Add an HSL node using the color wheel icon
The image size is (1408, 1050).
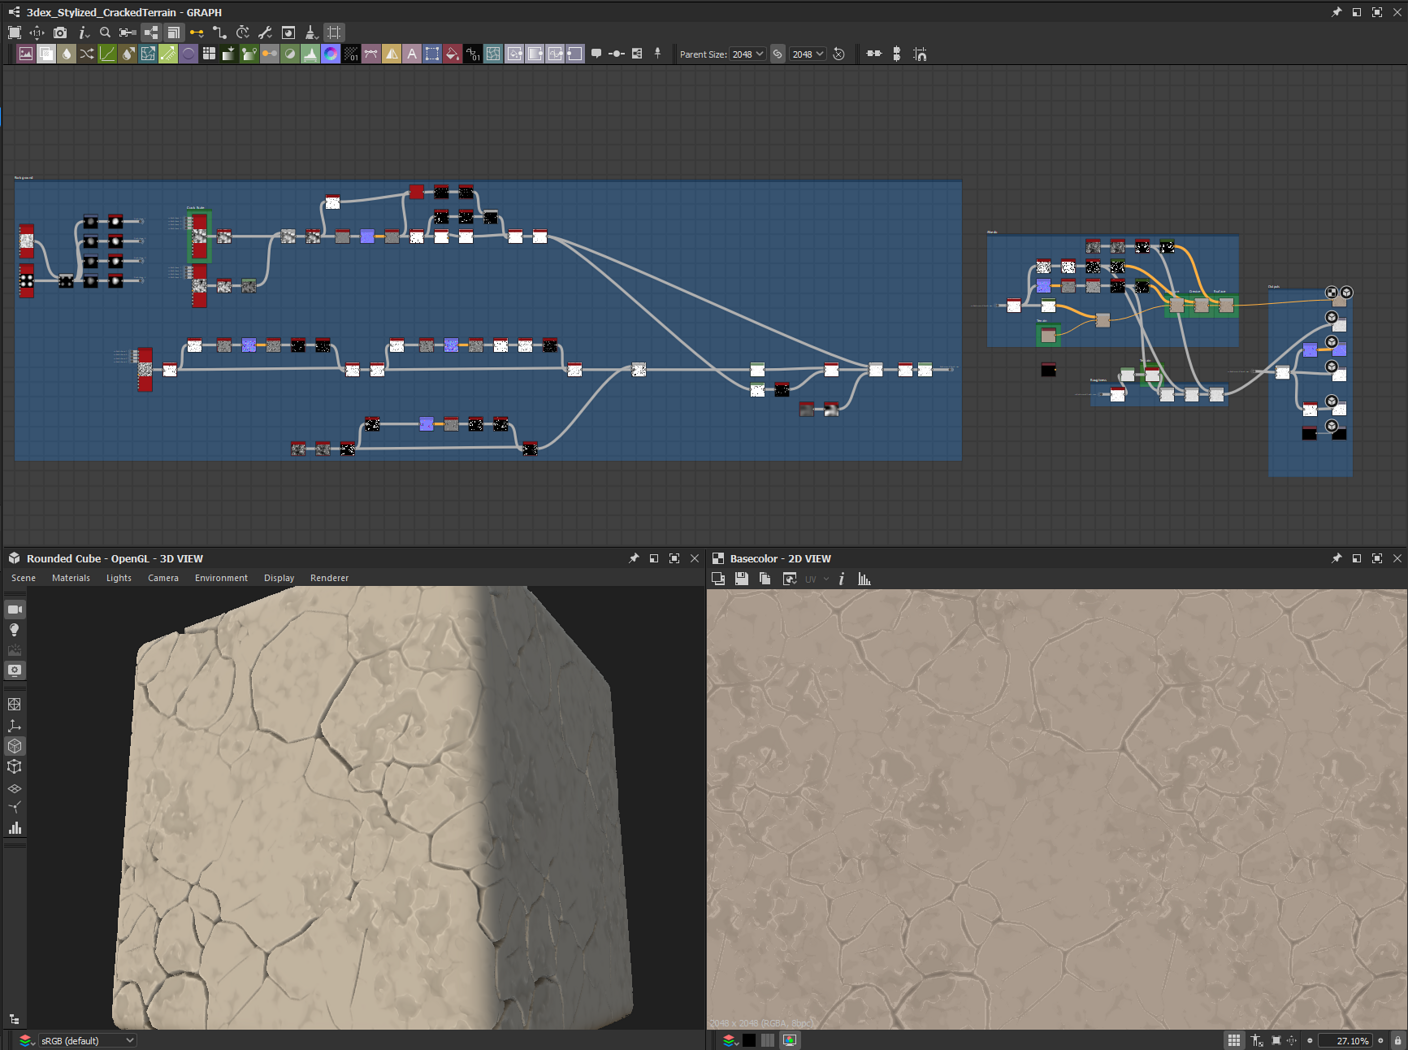pyautogui.click(x=330, y=54)
